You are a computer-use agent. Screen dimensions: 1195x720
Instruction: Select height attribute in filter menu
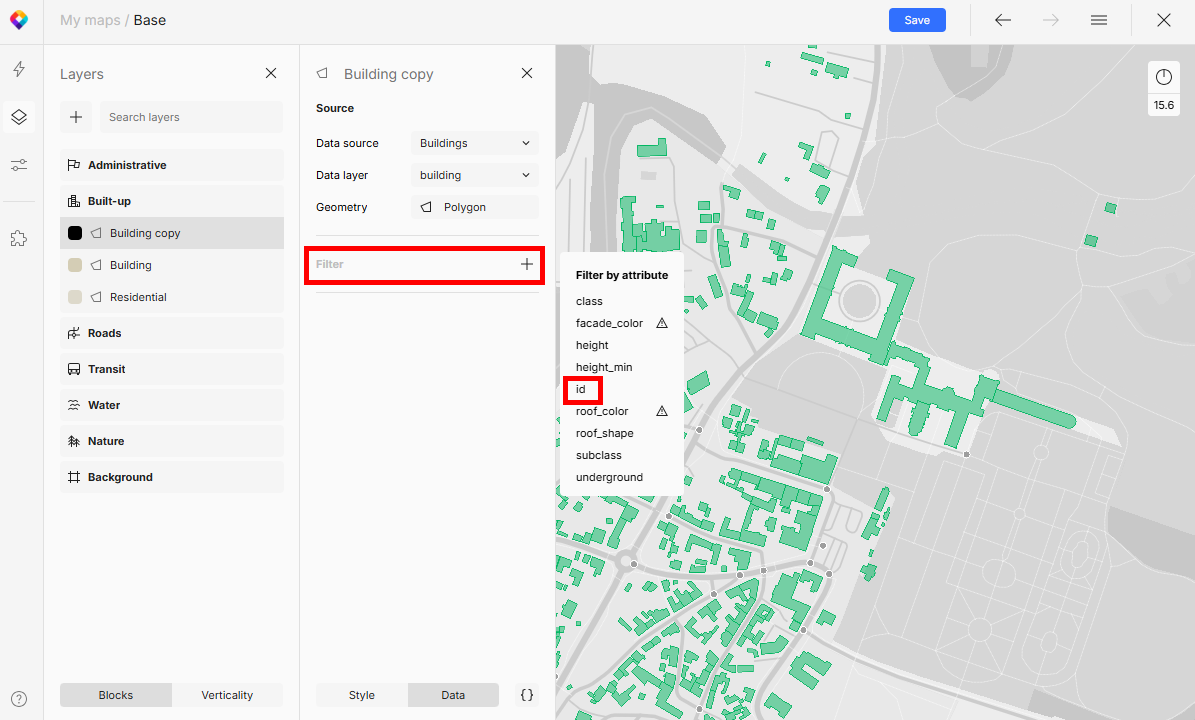click(592, 345)
